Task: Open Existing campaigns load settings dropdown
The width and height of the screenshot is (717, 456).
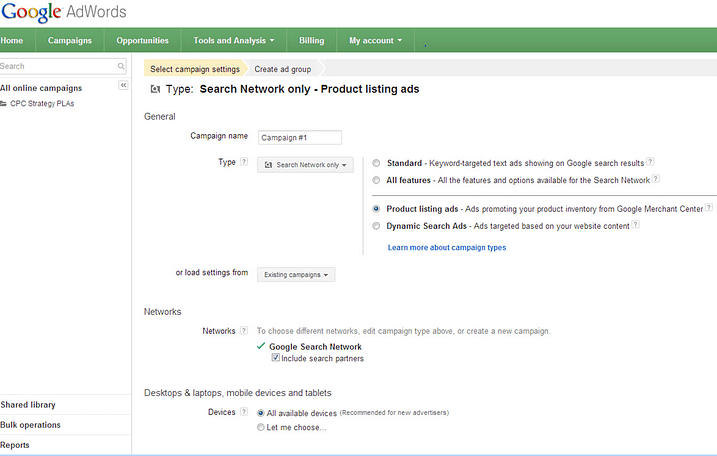Action: pyautogui.click(x=296, y=274)
